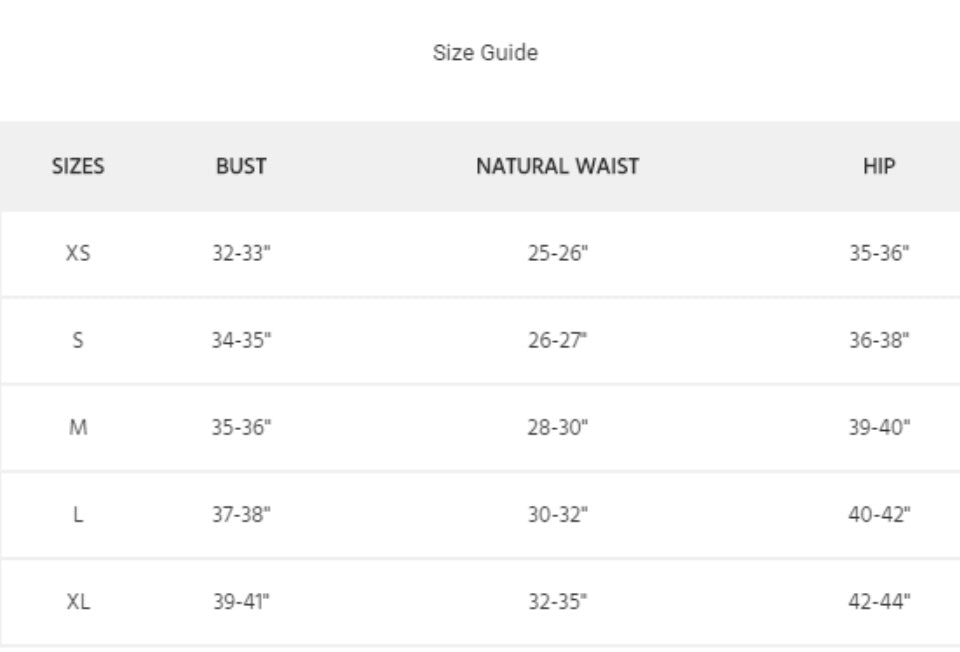The image size is (960, 652).
Task: Click the M size row label
Action: tap(78, 427)
